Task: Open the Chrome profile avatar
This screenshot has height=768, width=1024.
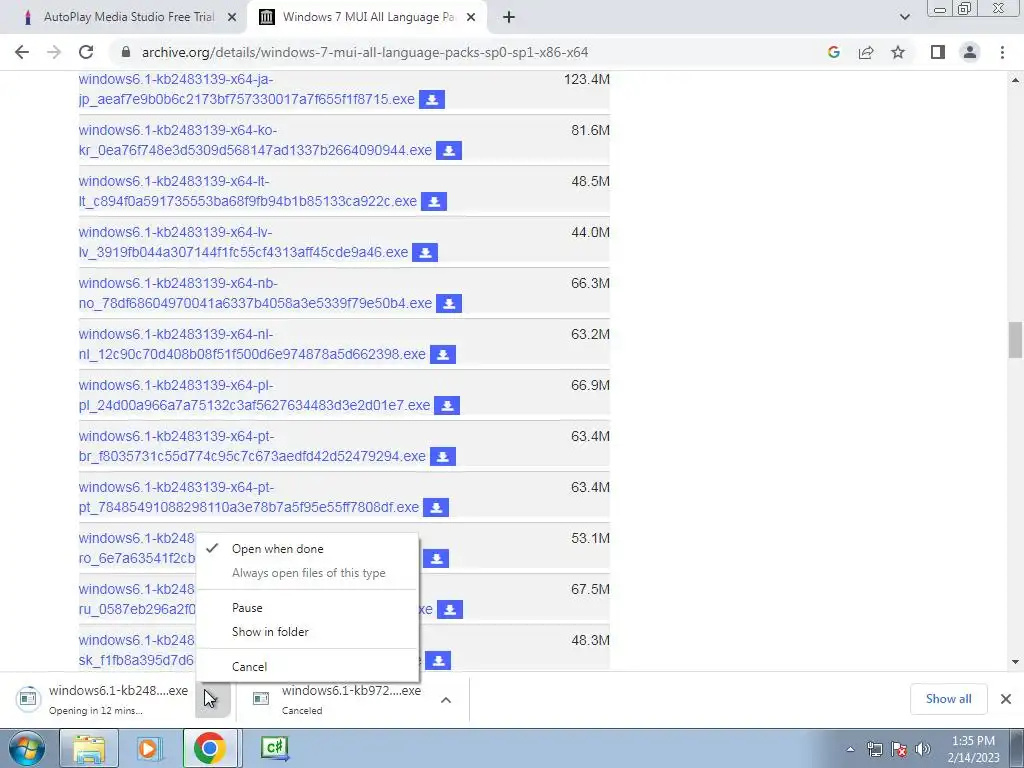Action: (970, 52)
